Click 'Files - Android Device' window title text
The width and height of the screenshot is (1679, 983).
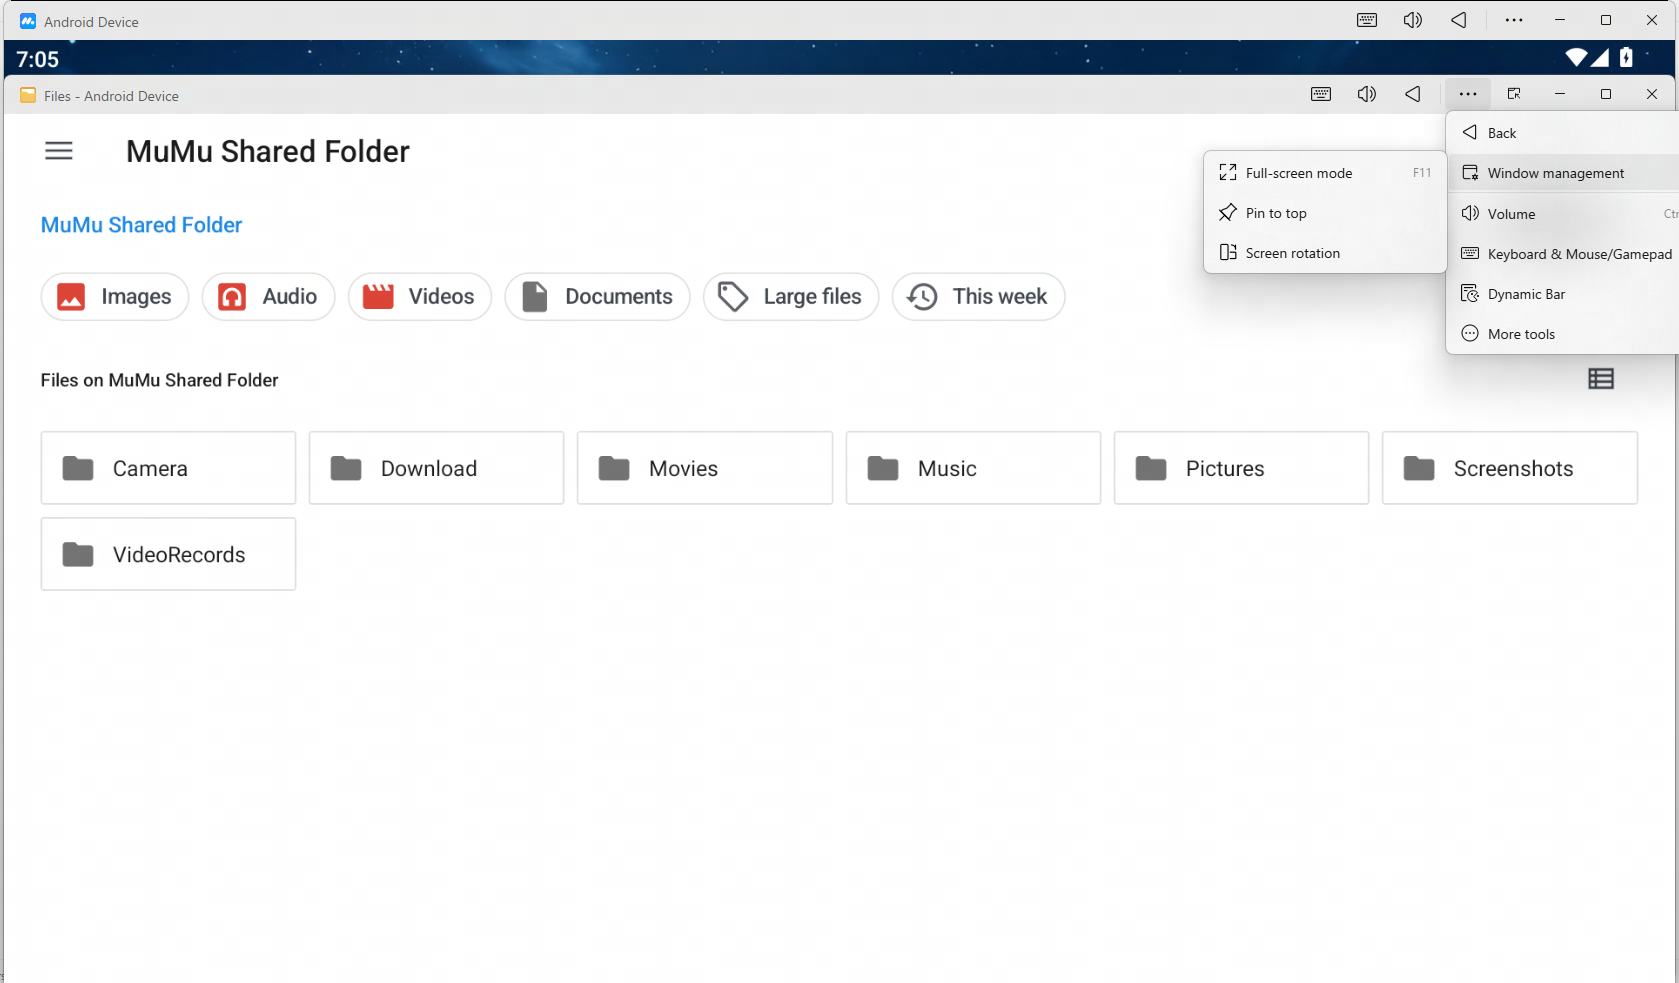[x=111, y=96]
